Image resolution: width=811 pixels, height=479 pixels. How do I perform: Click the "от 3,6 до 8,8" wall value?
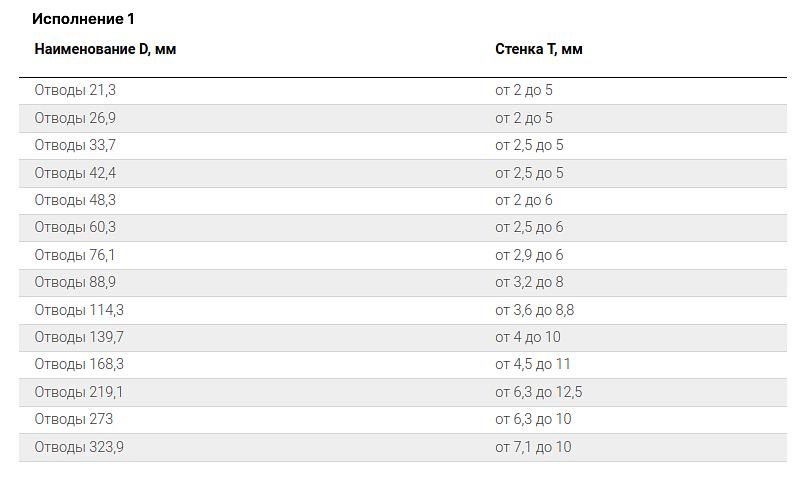tap(534, 310)
